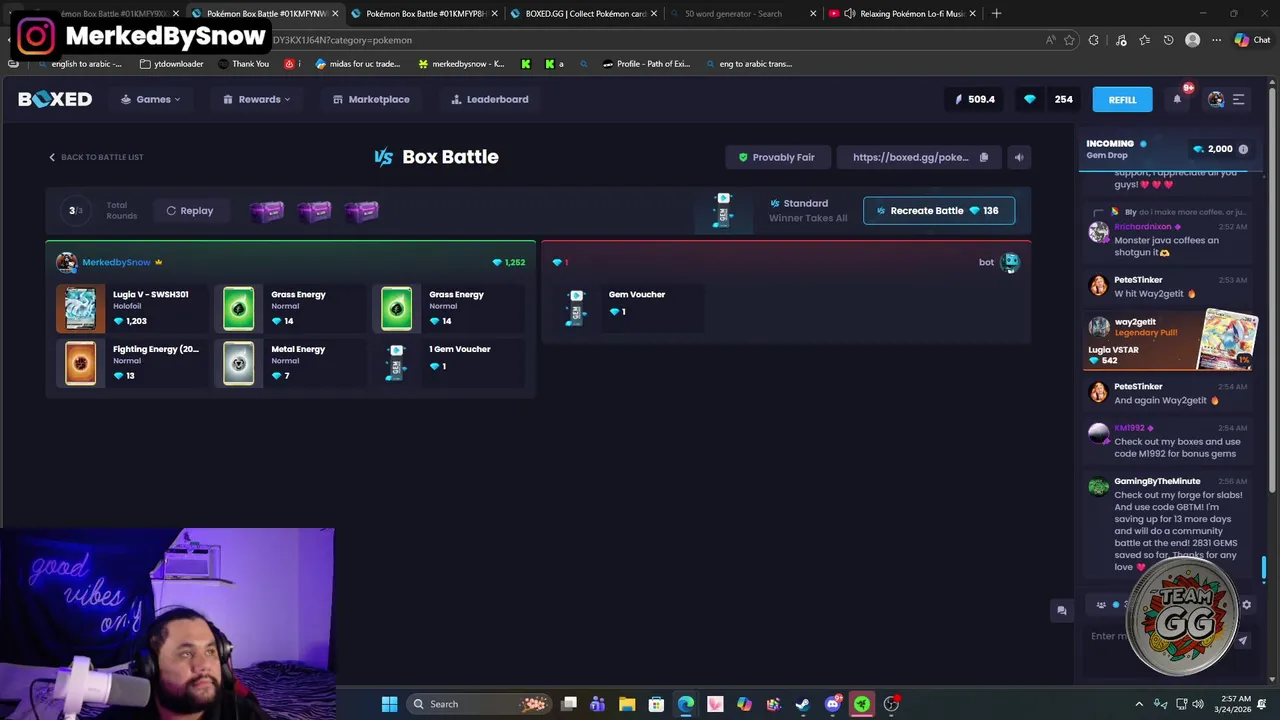Select the third purple box thumbnail
Viewport: 1280px width, 720px height.
[361, 211]
